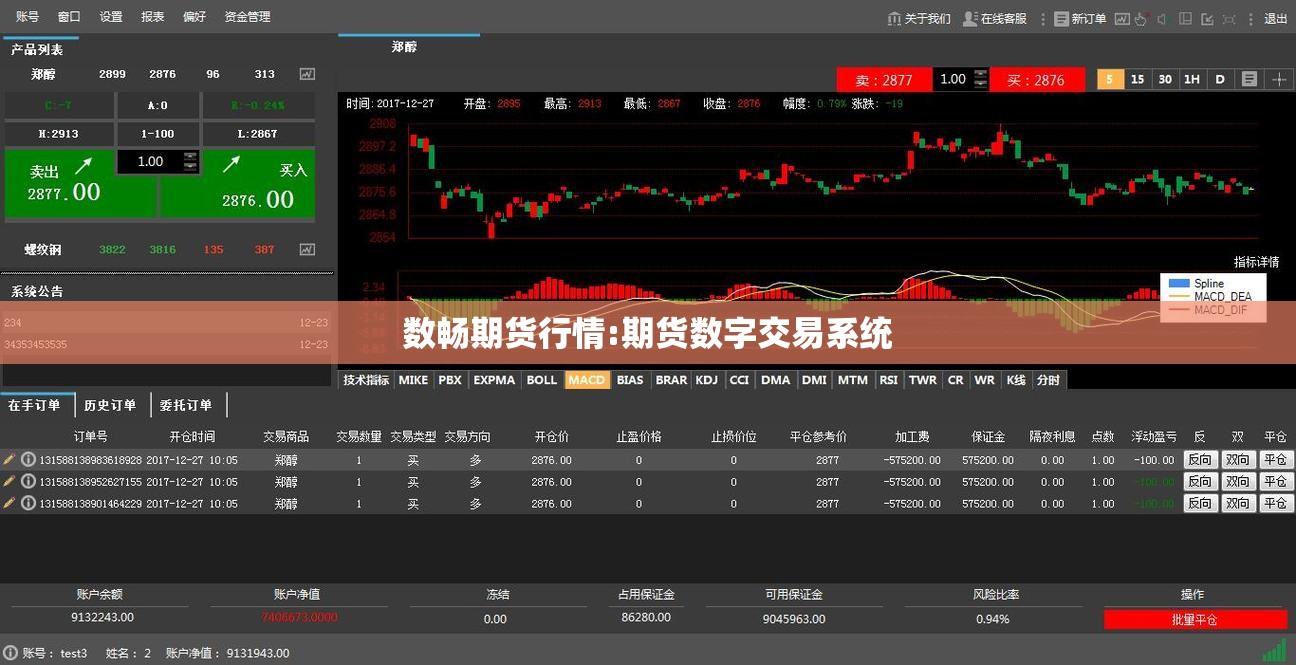Viewport: 1296px width, 665px height.
Task: Click the edit pencil for order 131588138901464229
Action: click(x=9, y=504)
